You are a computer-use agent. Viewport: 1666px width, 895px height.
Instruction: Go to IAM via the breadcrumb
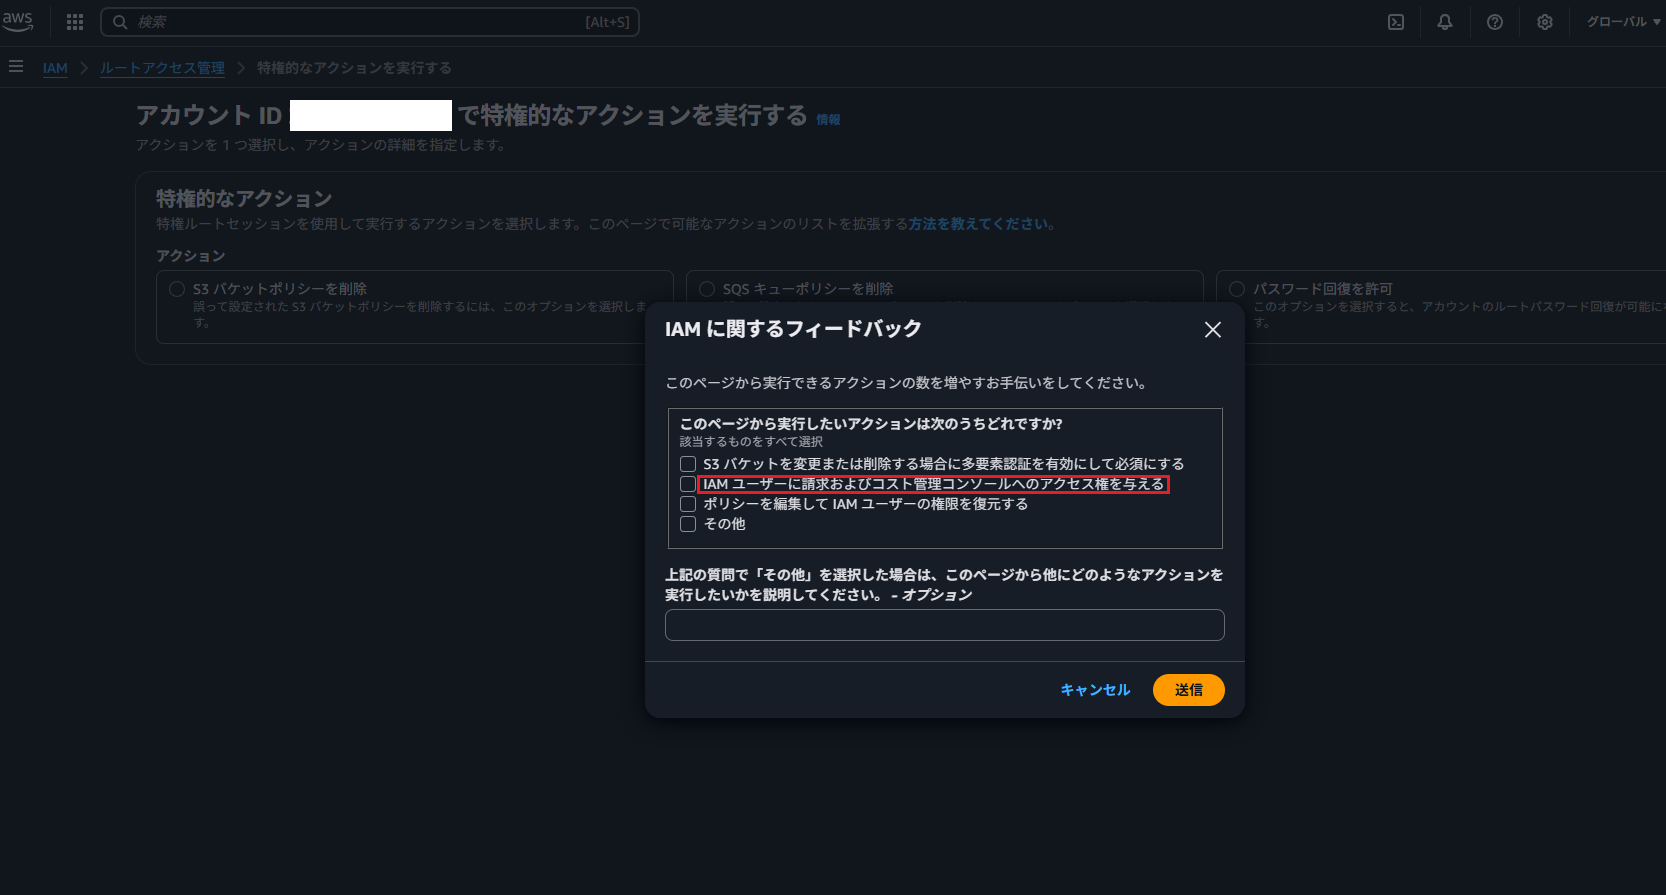55,68
